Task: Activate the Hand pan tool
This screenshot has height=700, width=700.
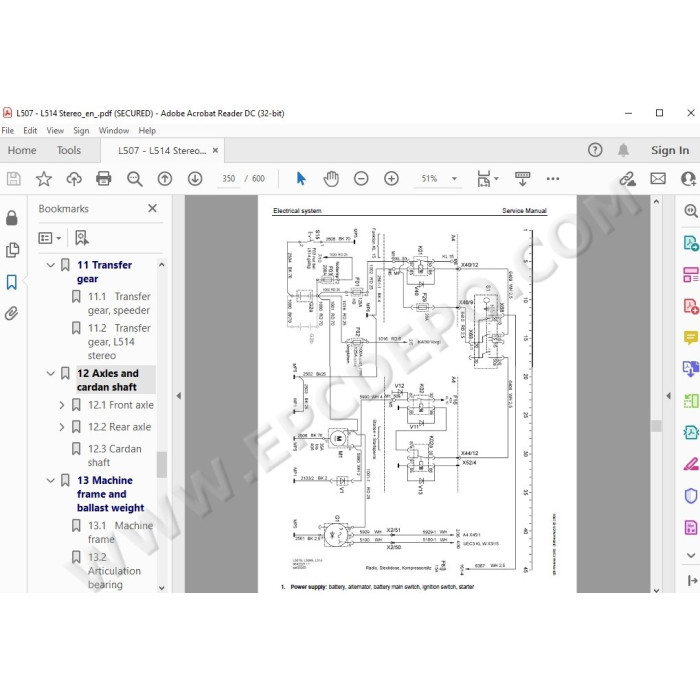Action: coord(331,179)
